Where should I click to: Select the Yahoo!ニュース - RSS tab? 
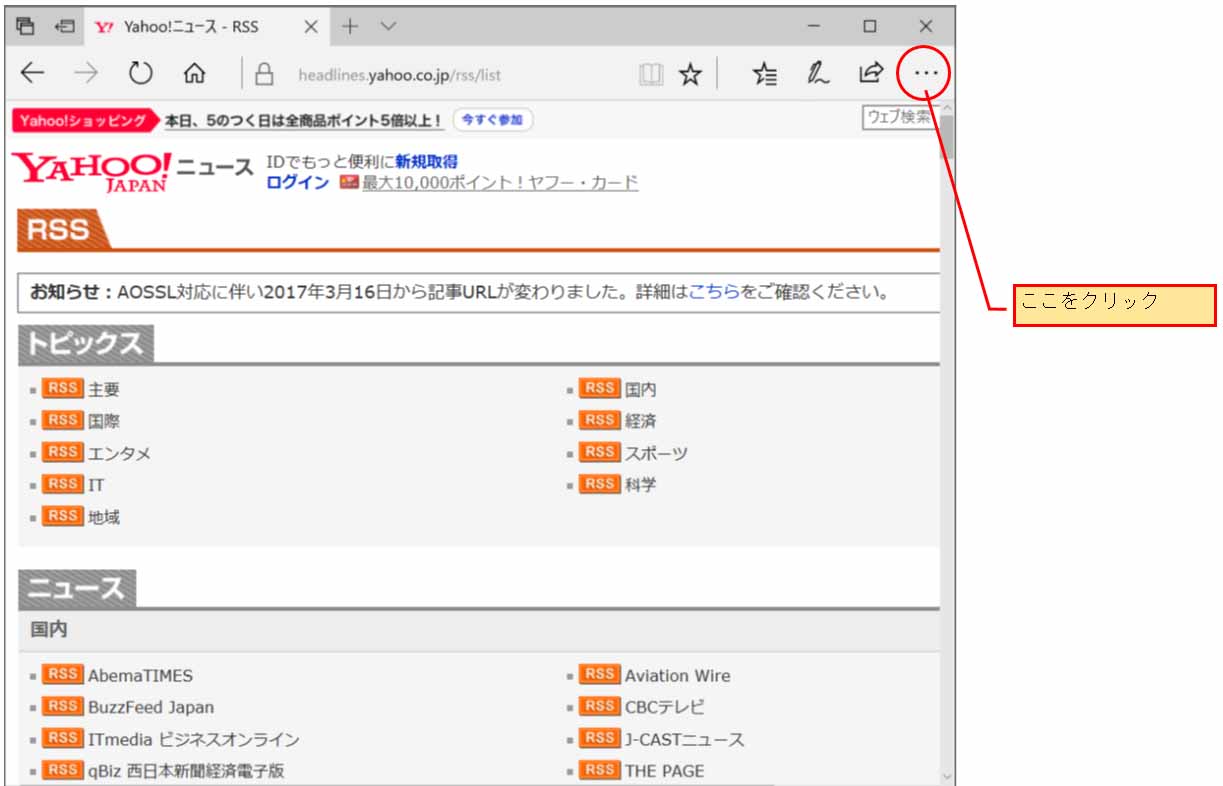[x=206, y=27]
